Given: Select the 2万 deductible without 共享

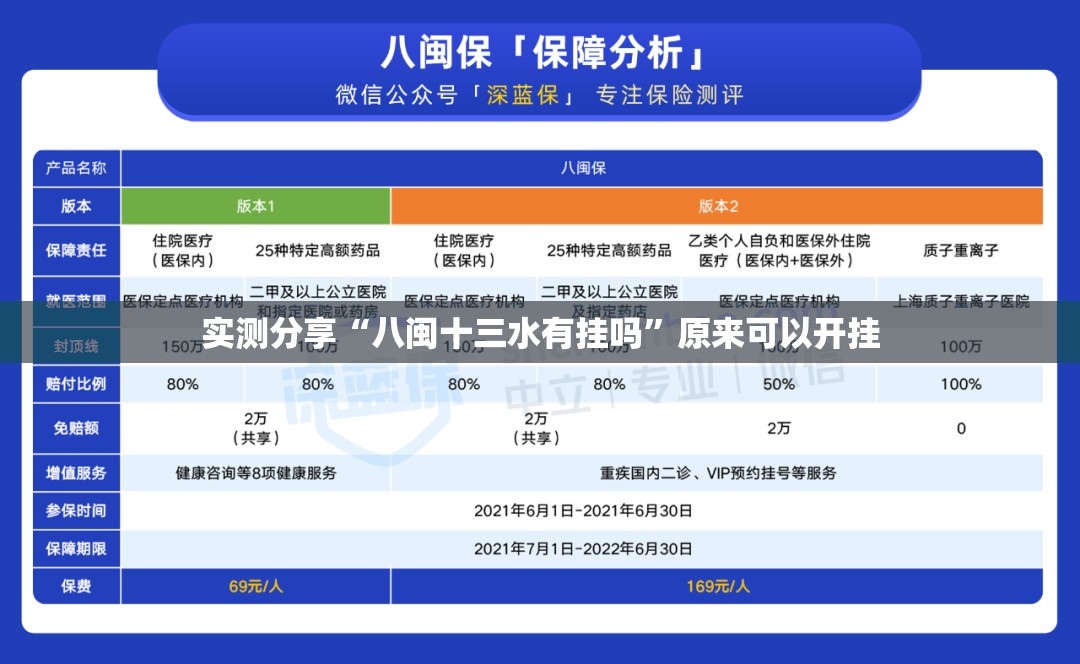Looking at the screenshot, I should (779, 428).
